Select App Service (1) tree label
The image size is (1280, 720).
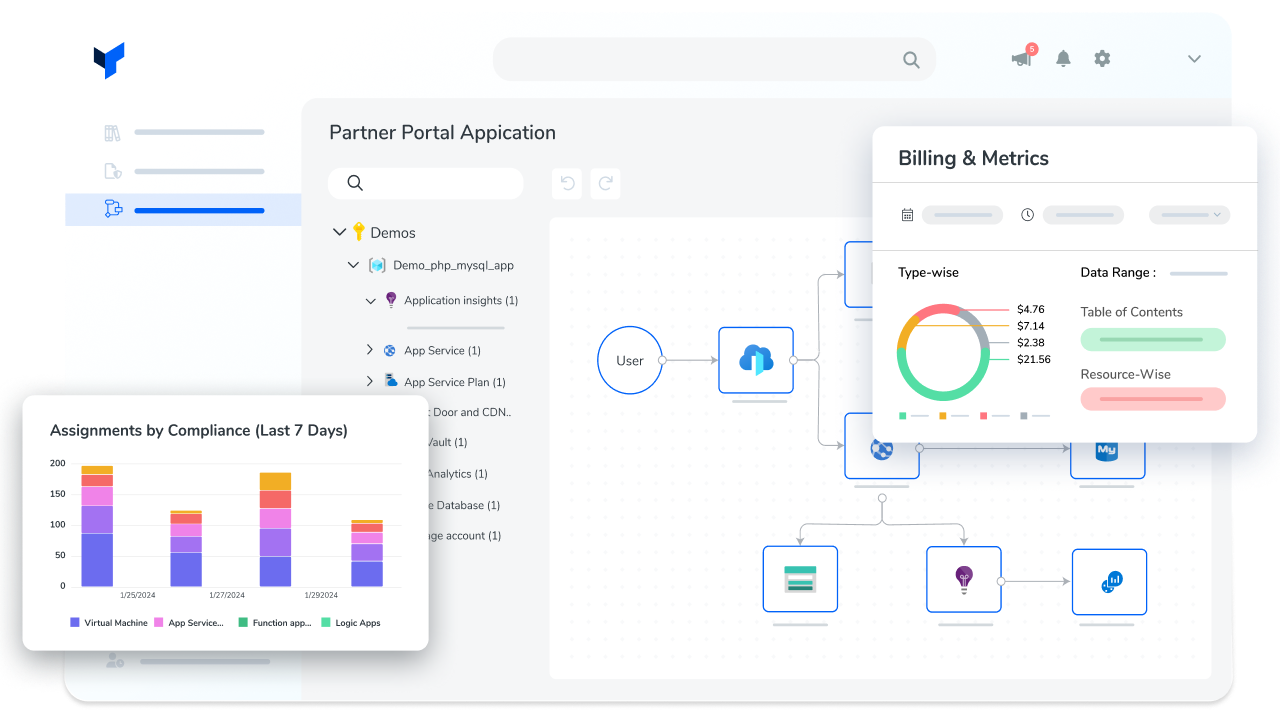(x=442, y=351)
